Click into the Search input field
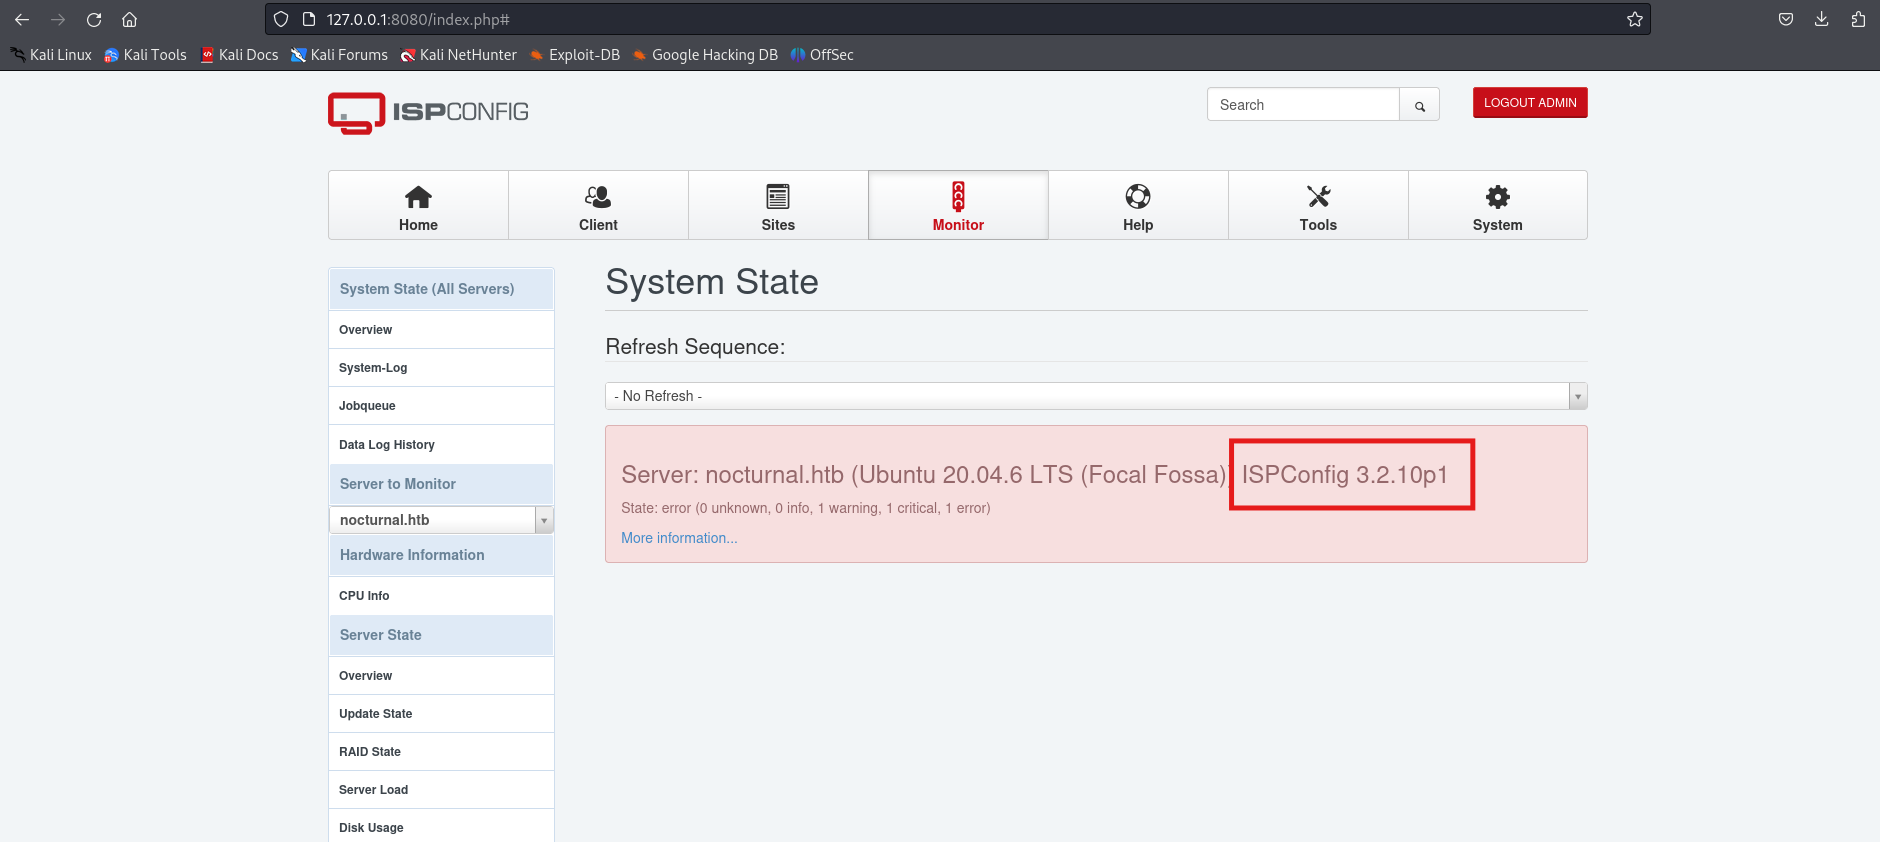This screenshot has width=1880, height=842. click(1302, 105)
